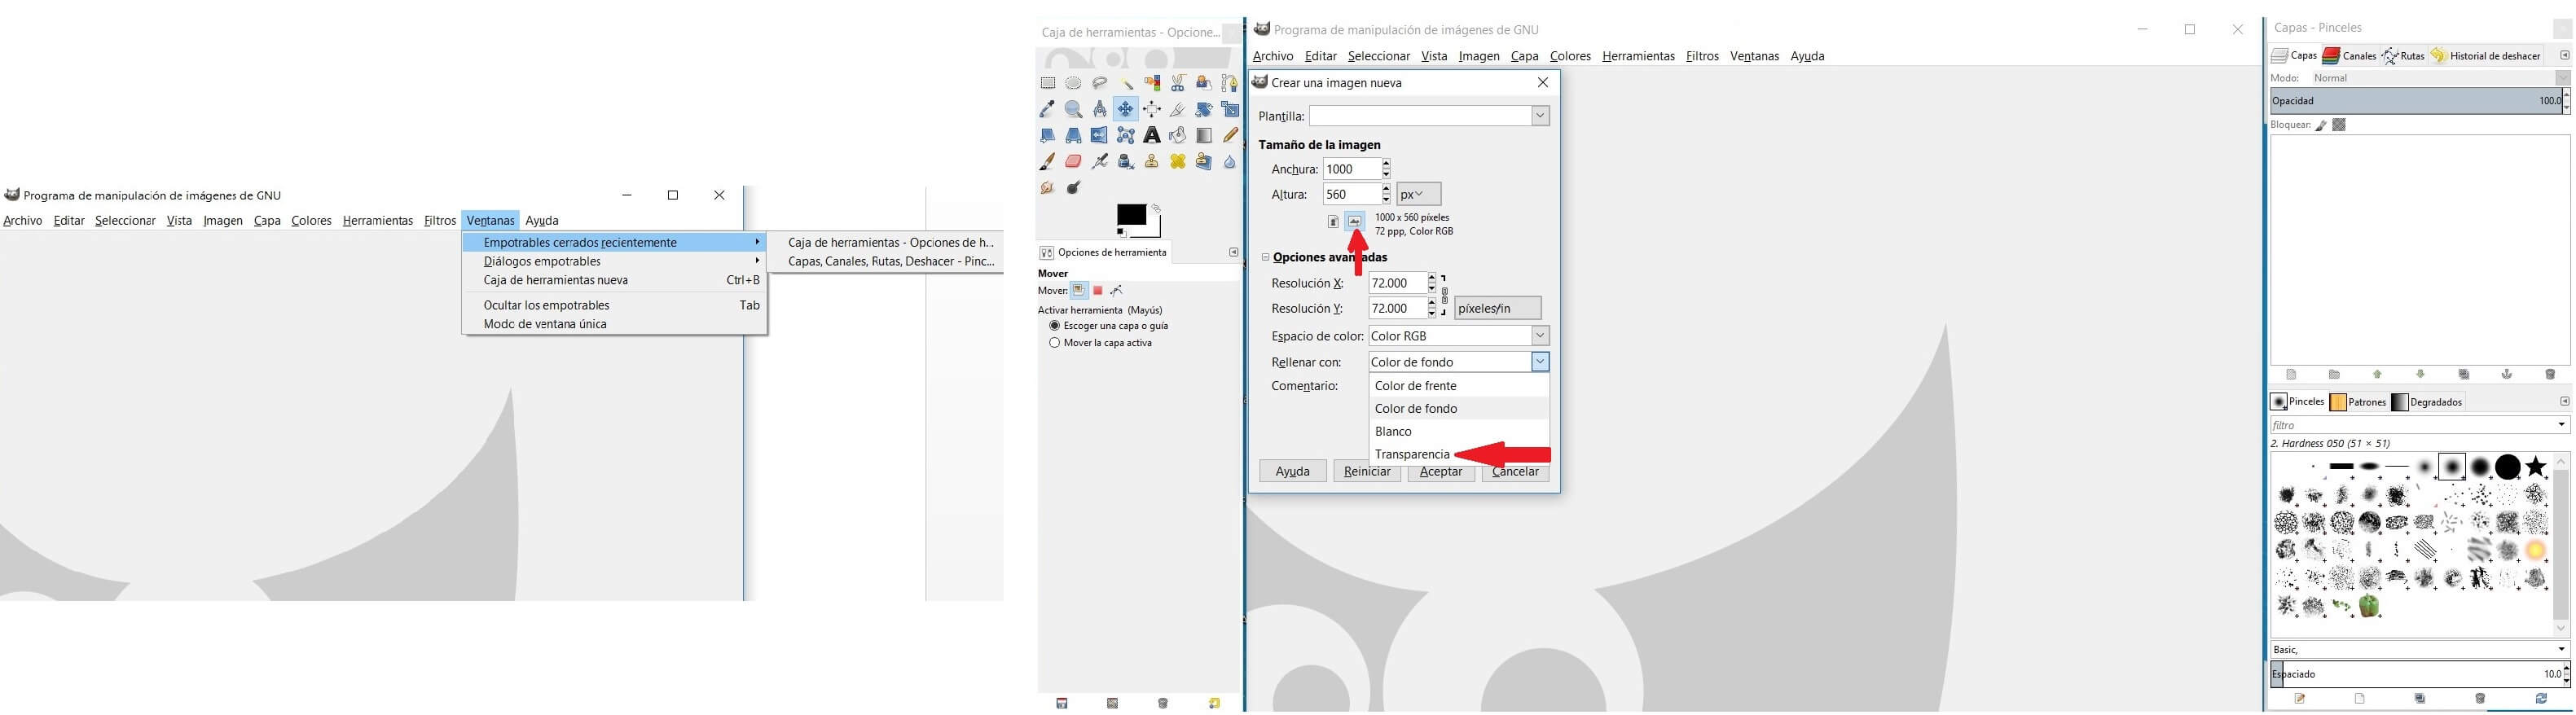Click Aceptar in new image dialog
The height and width of the screenshot is (715, 2576).
1441,471
